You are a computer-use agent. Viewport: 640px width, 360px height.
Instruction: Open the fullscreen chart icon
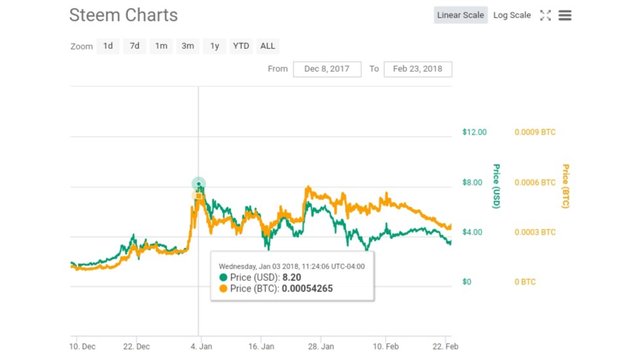tap(545, 16)
